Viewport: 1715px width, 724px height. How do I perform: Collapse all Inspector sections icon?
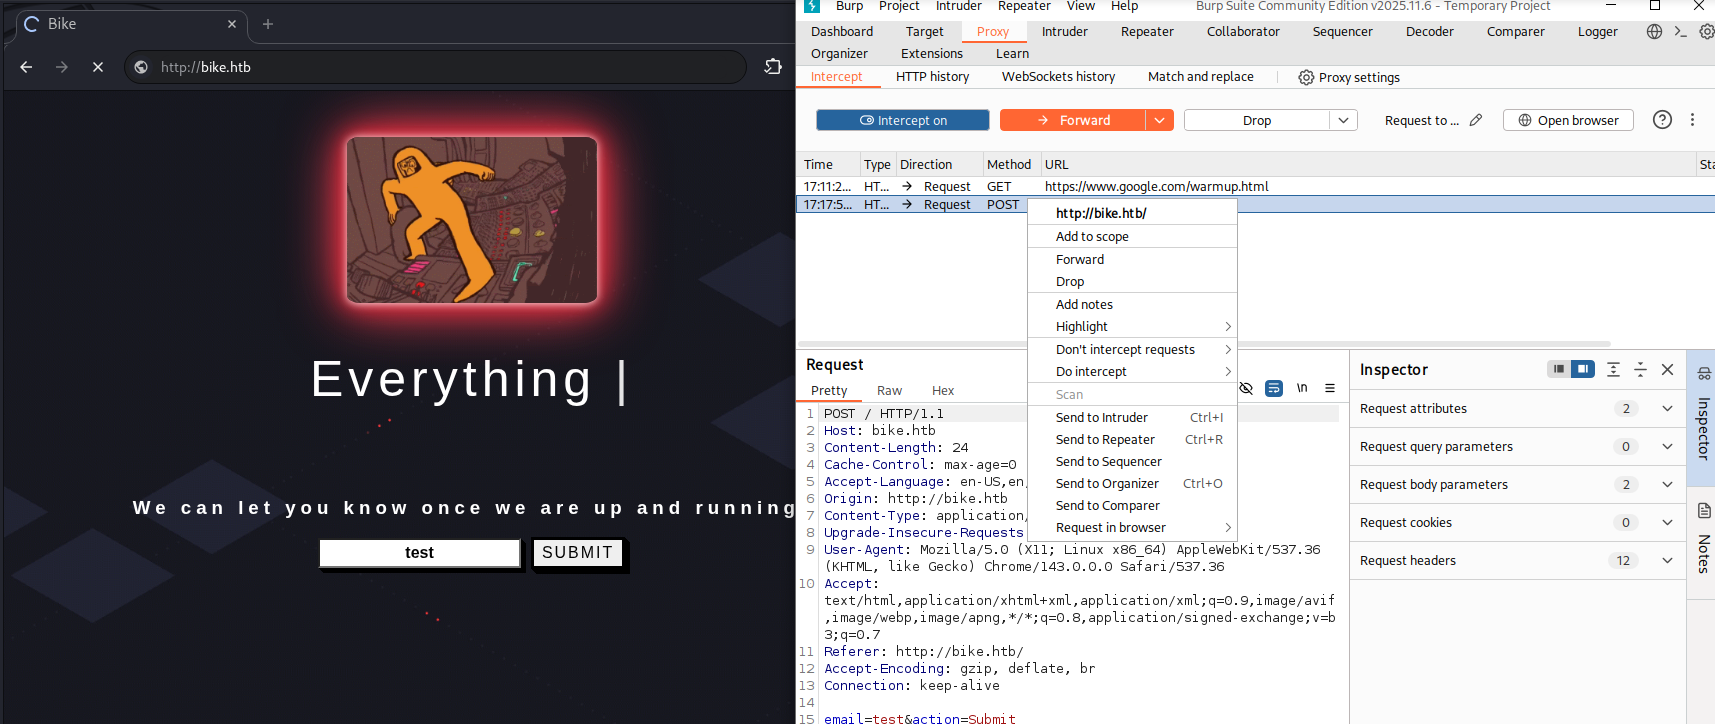coord(1640,369)
